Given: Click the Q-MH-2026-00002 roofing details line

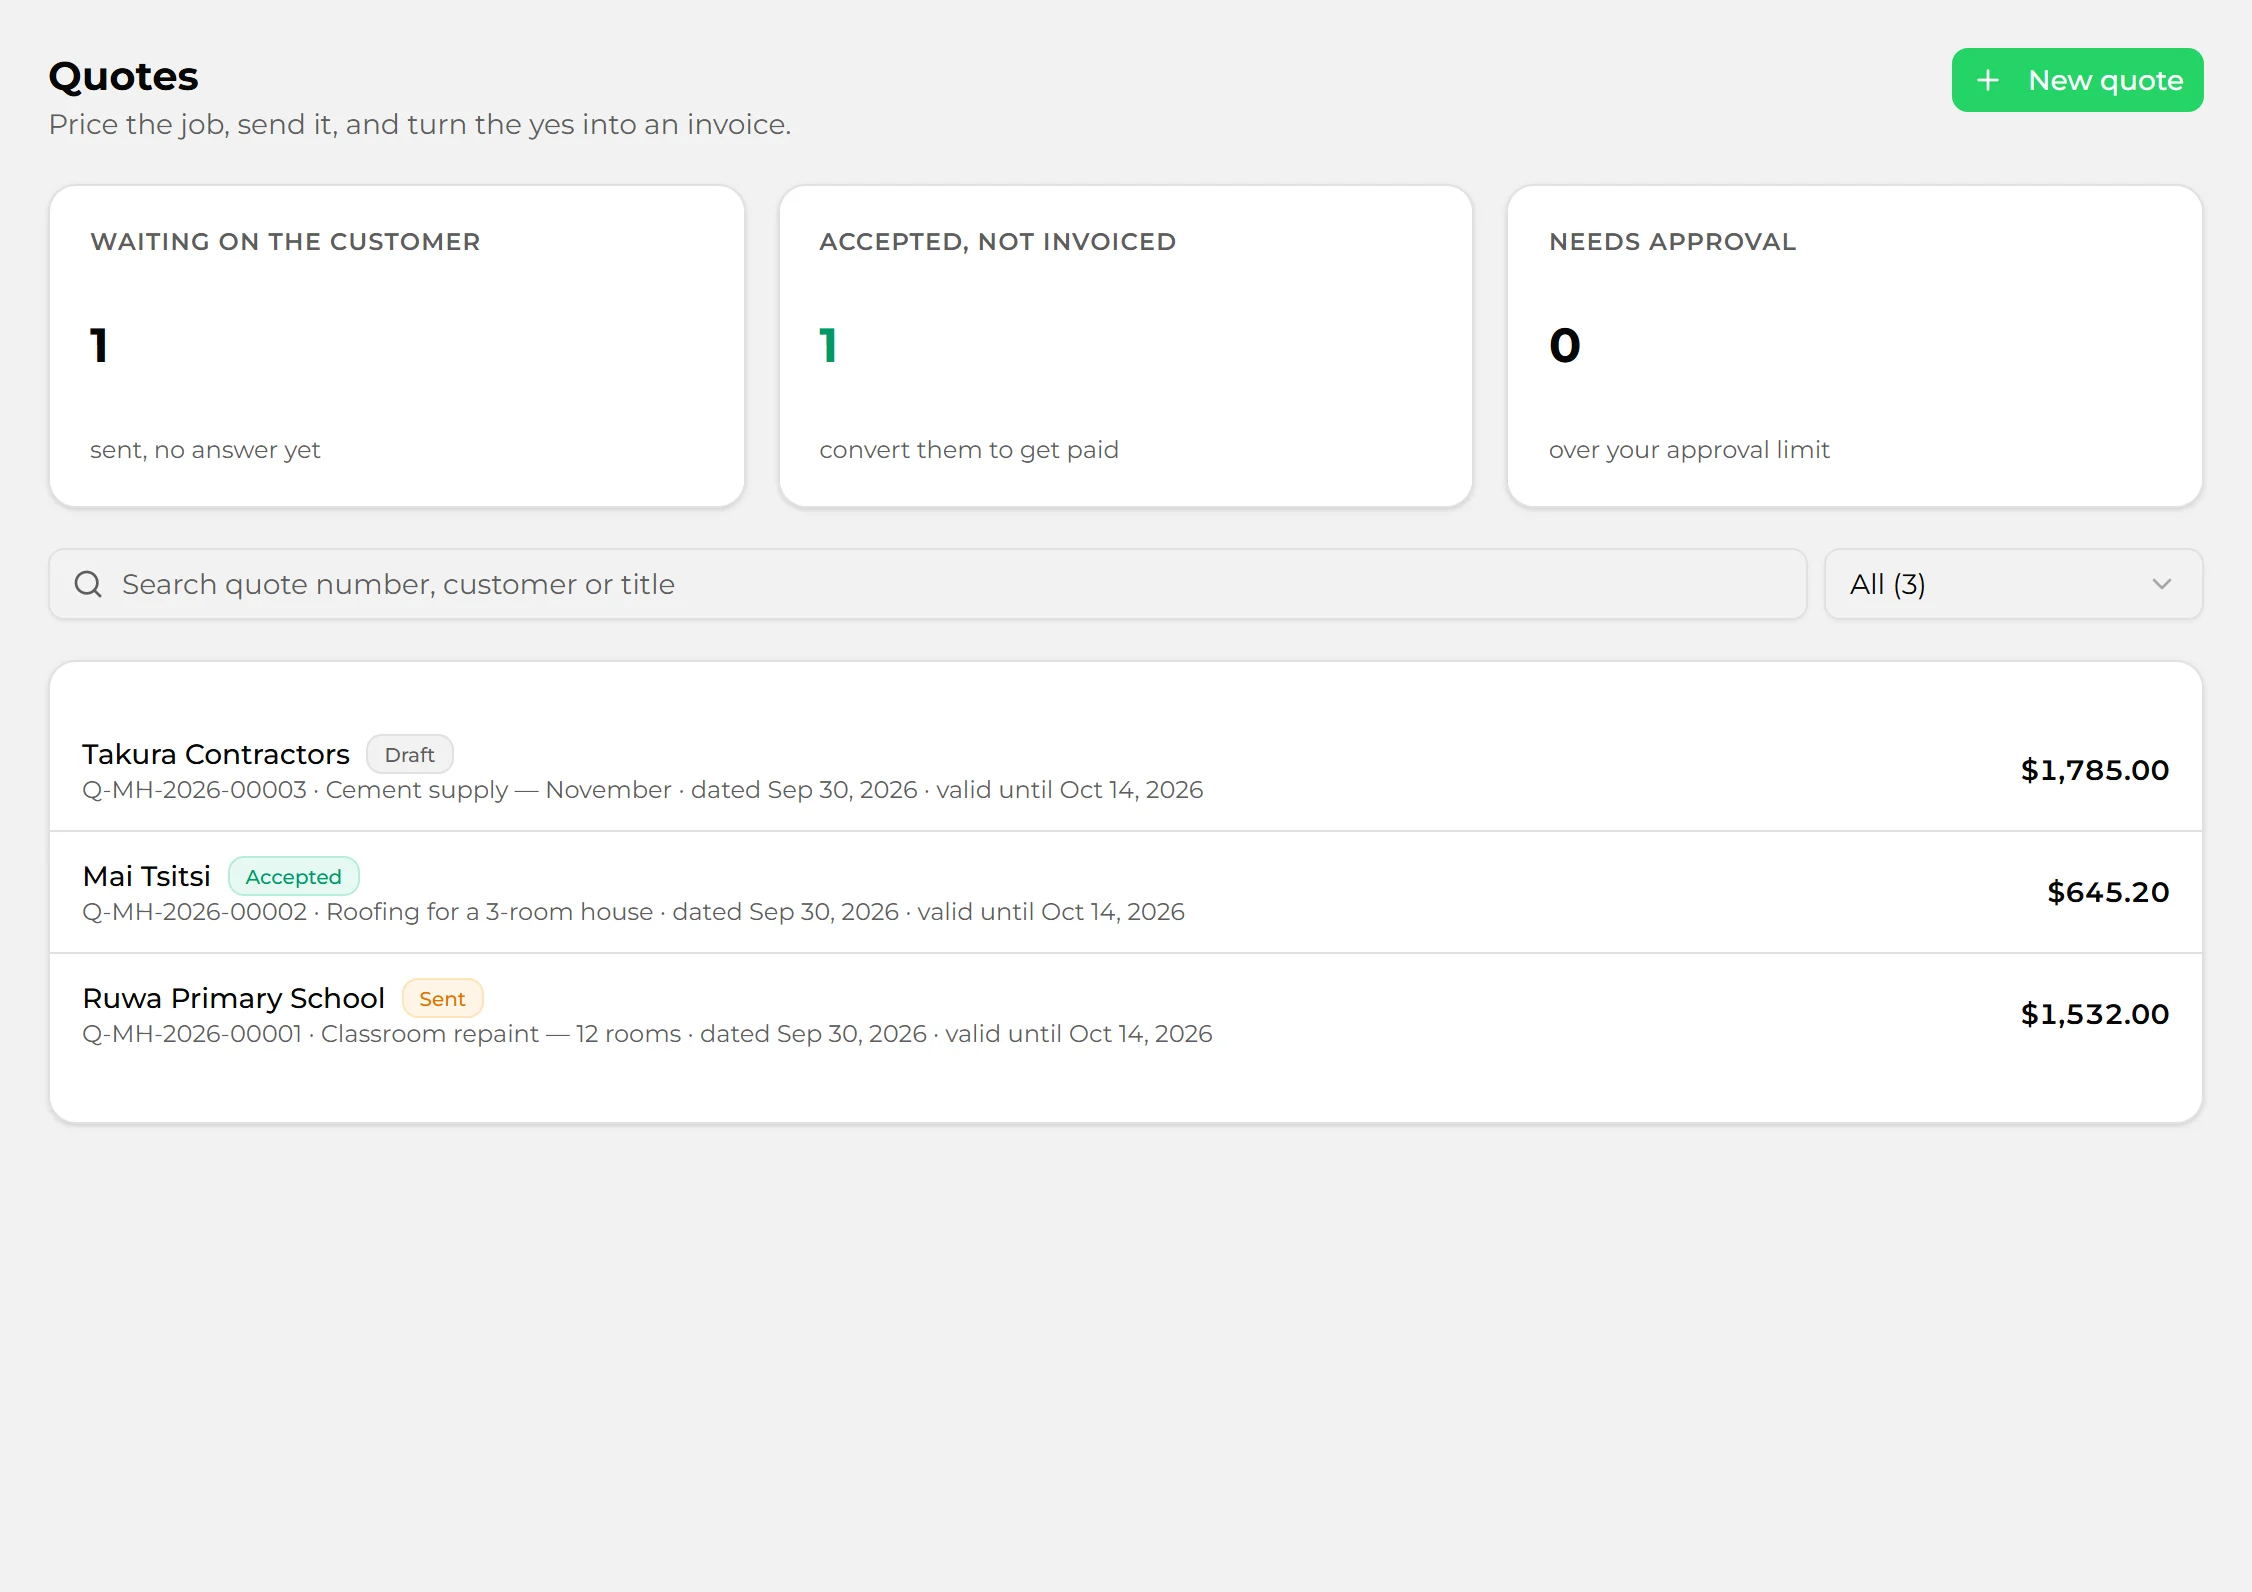Looking at the screenshot, I should (633, 912).
